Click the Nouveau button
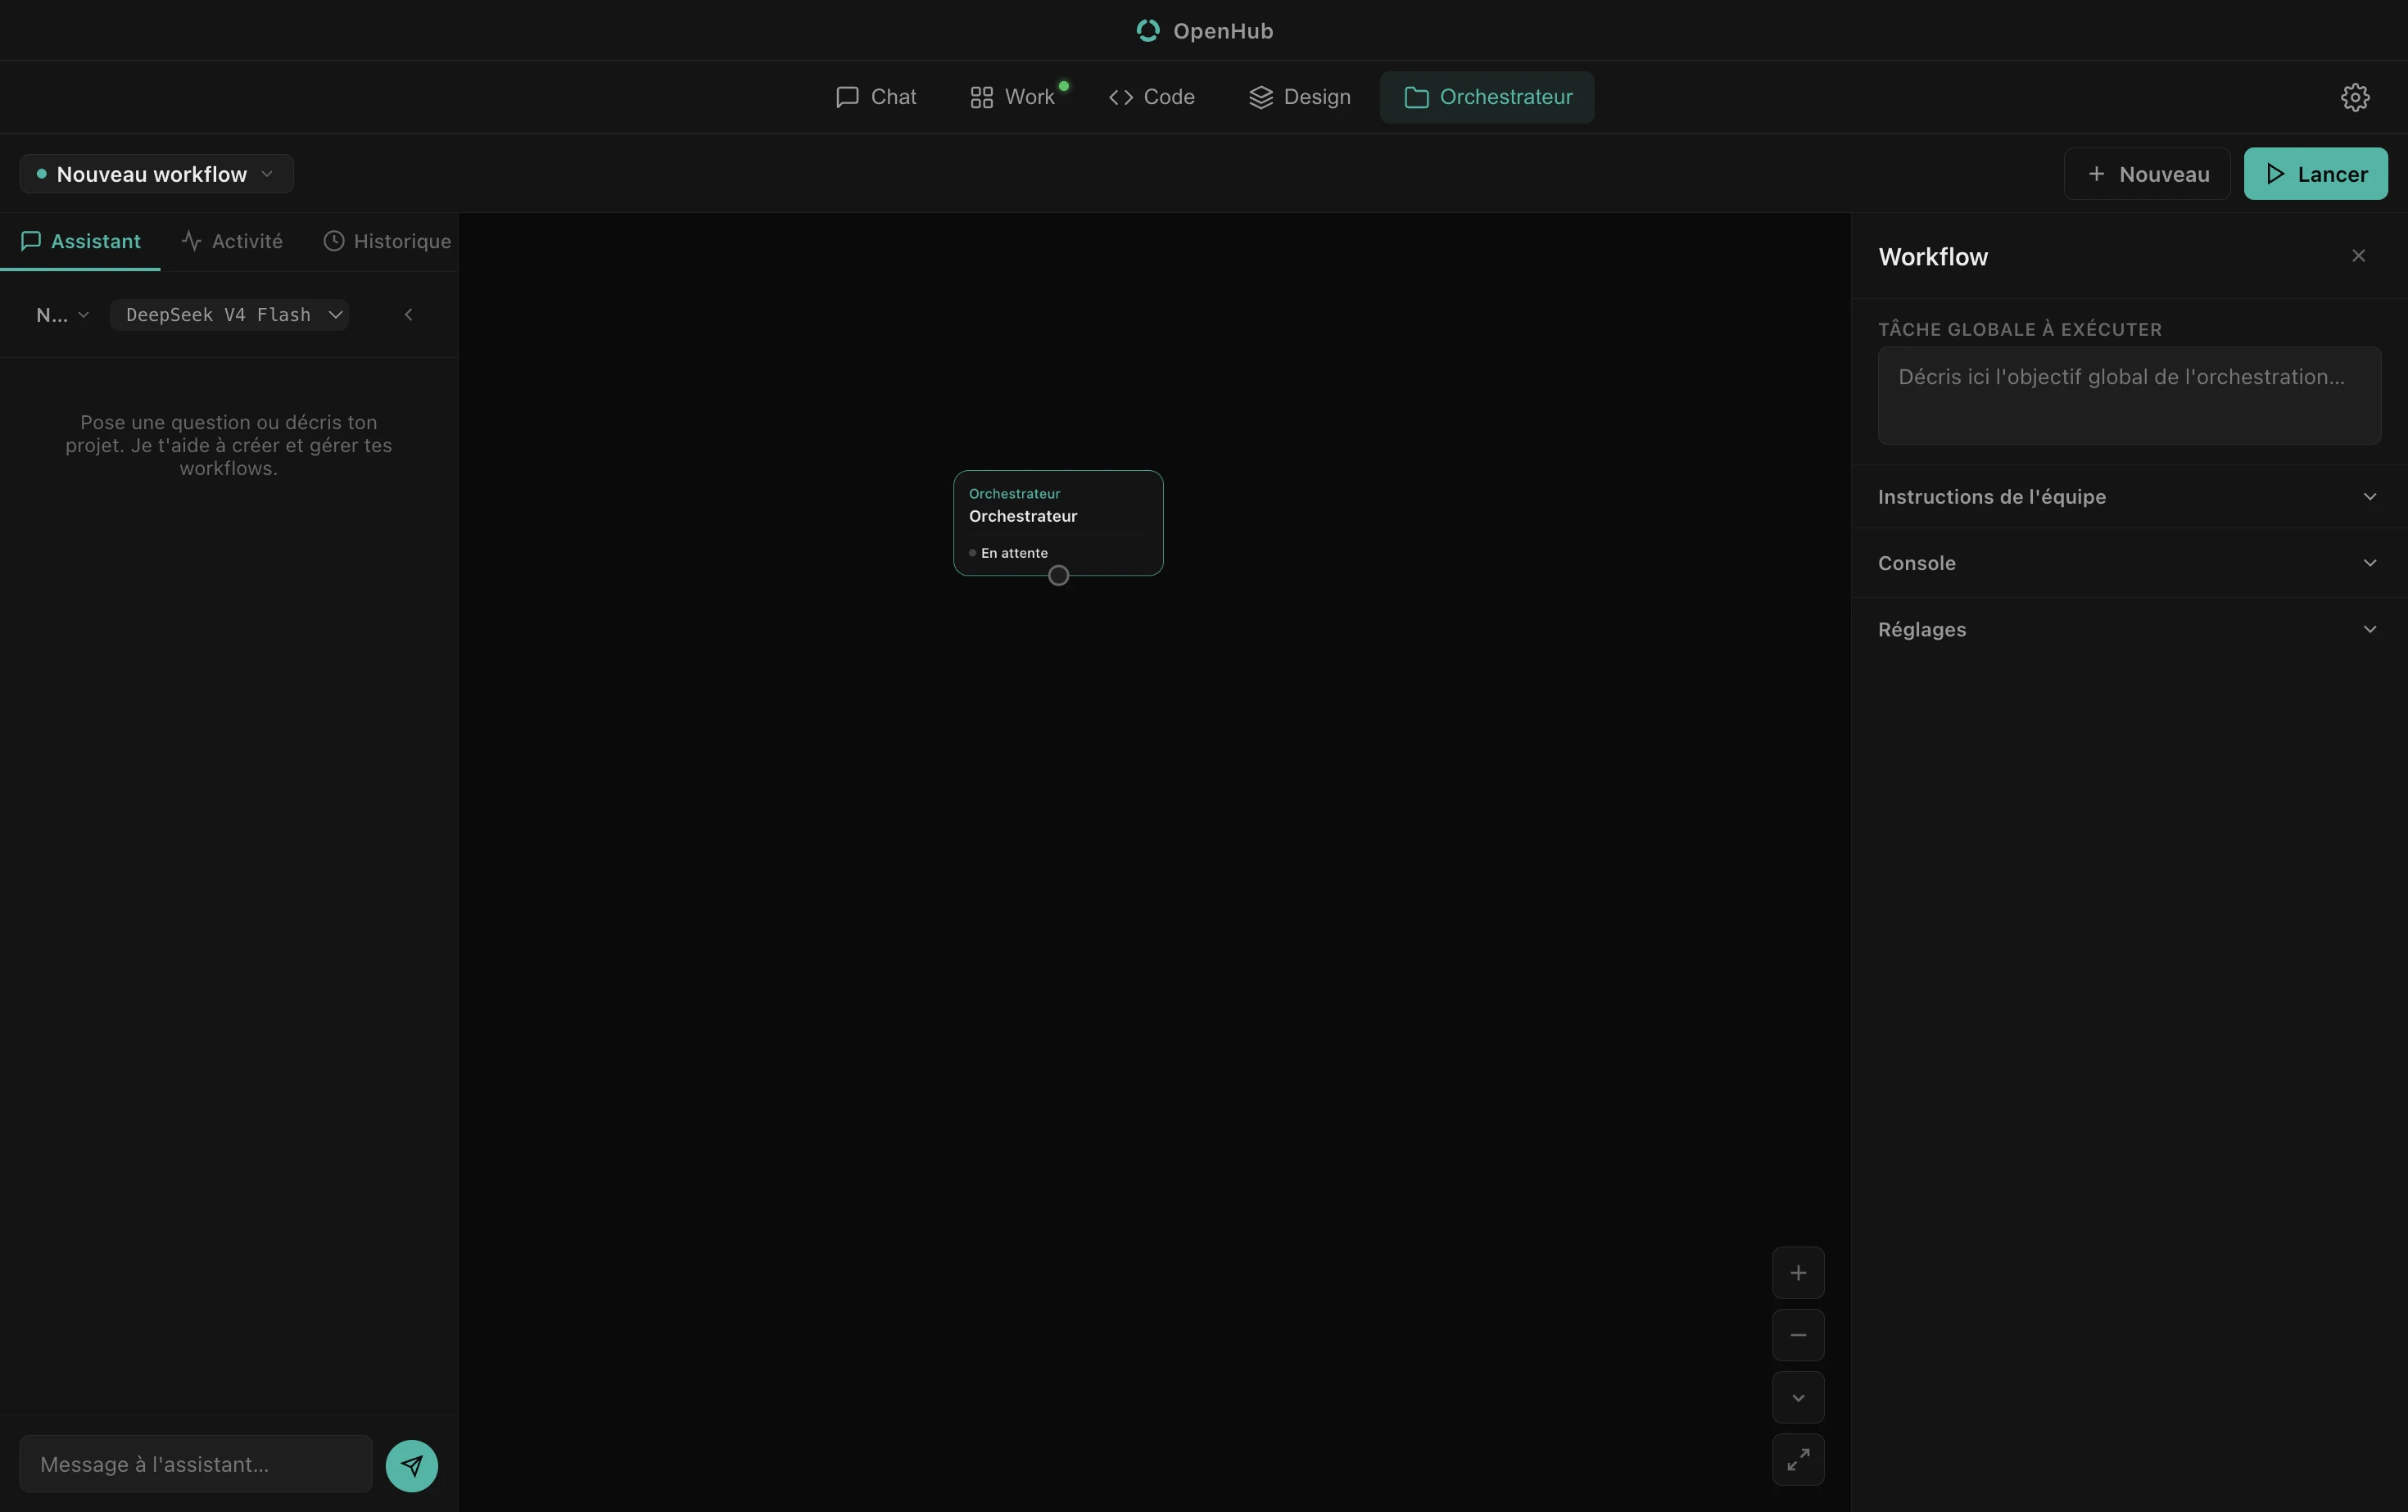2408x1512 pixels. (x=2147, y=174)
